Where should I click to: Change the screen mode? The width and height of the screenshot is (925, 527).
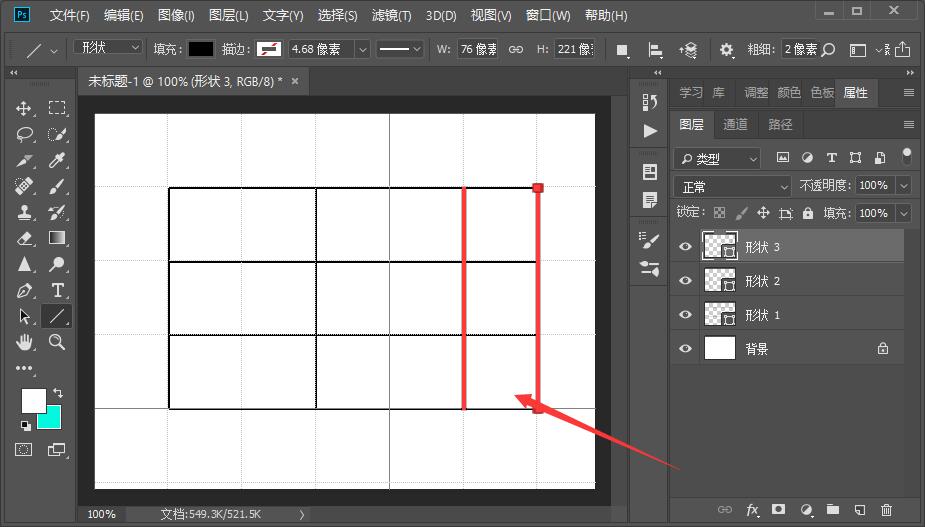[57, 450]
